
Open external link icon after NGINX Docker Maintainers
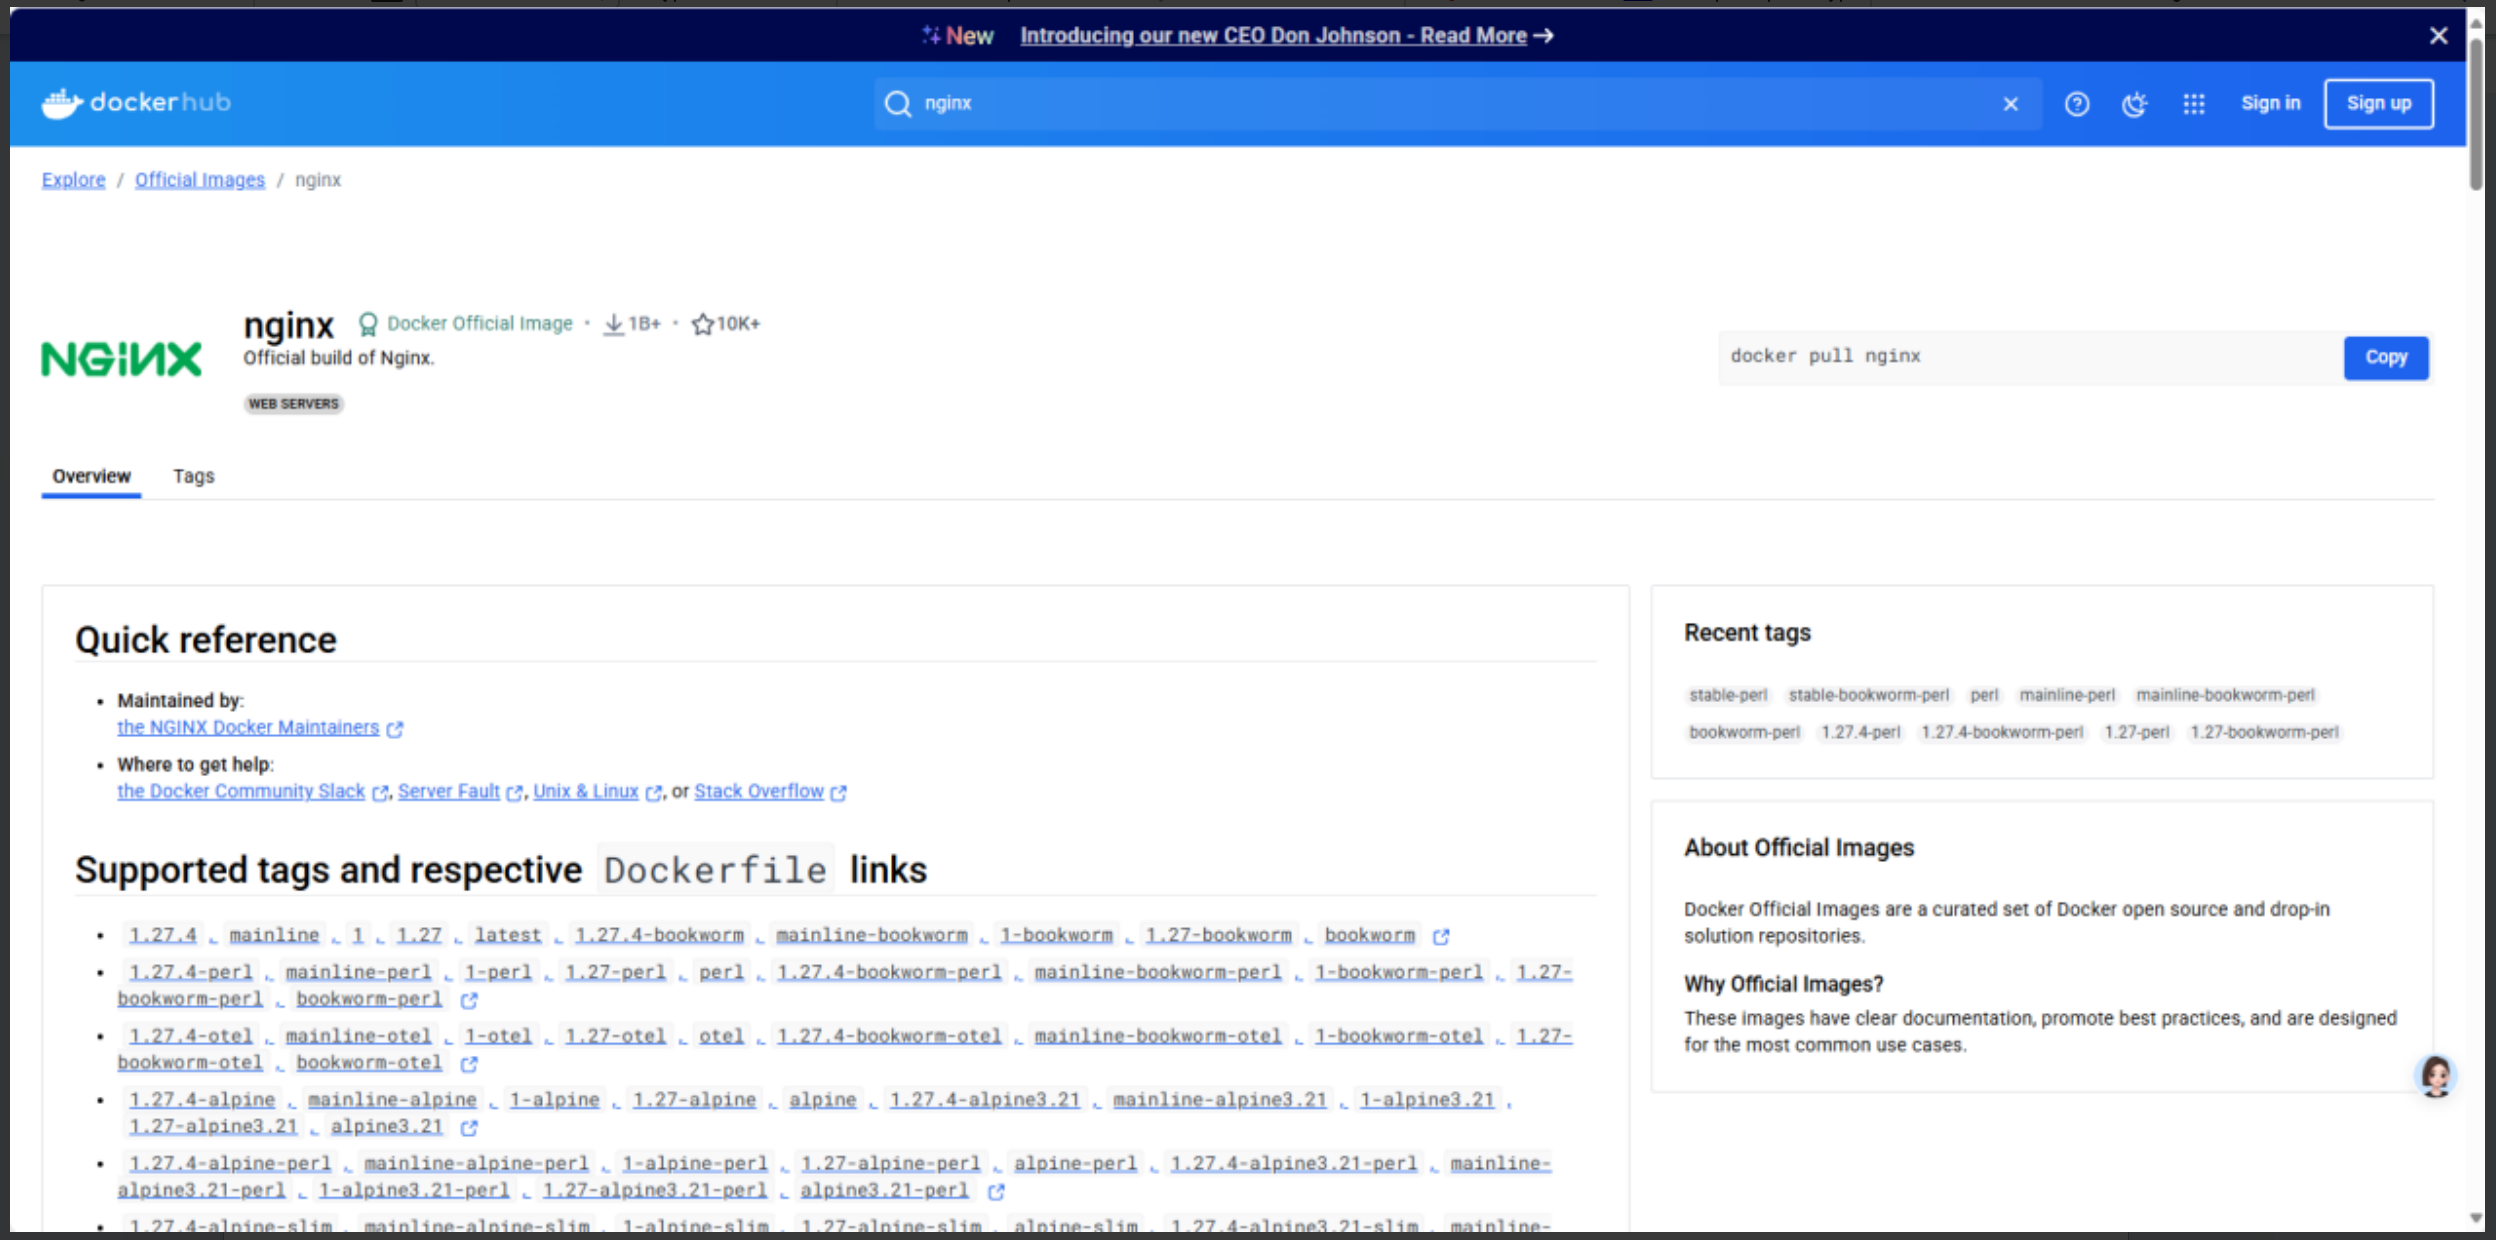coord(395,729)
